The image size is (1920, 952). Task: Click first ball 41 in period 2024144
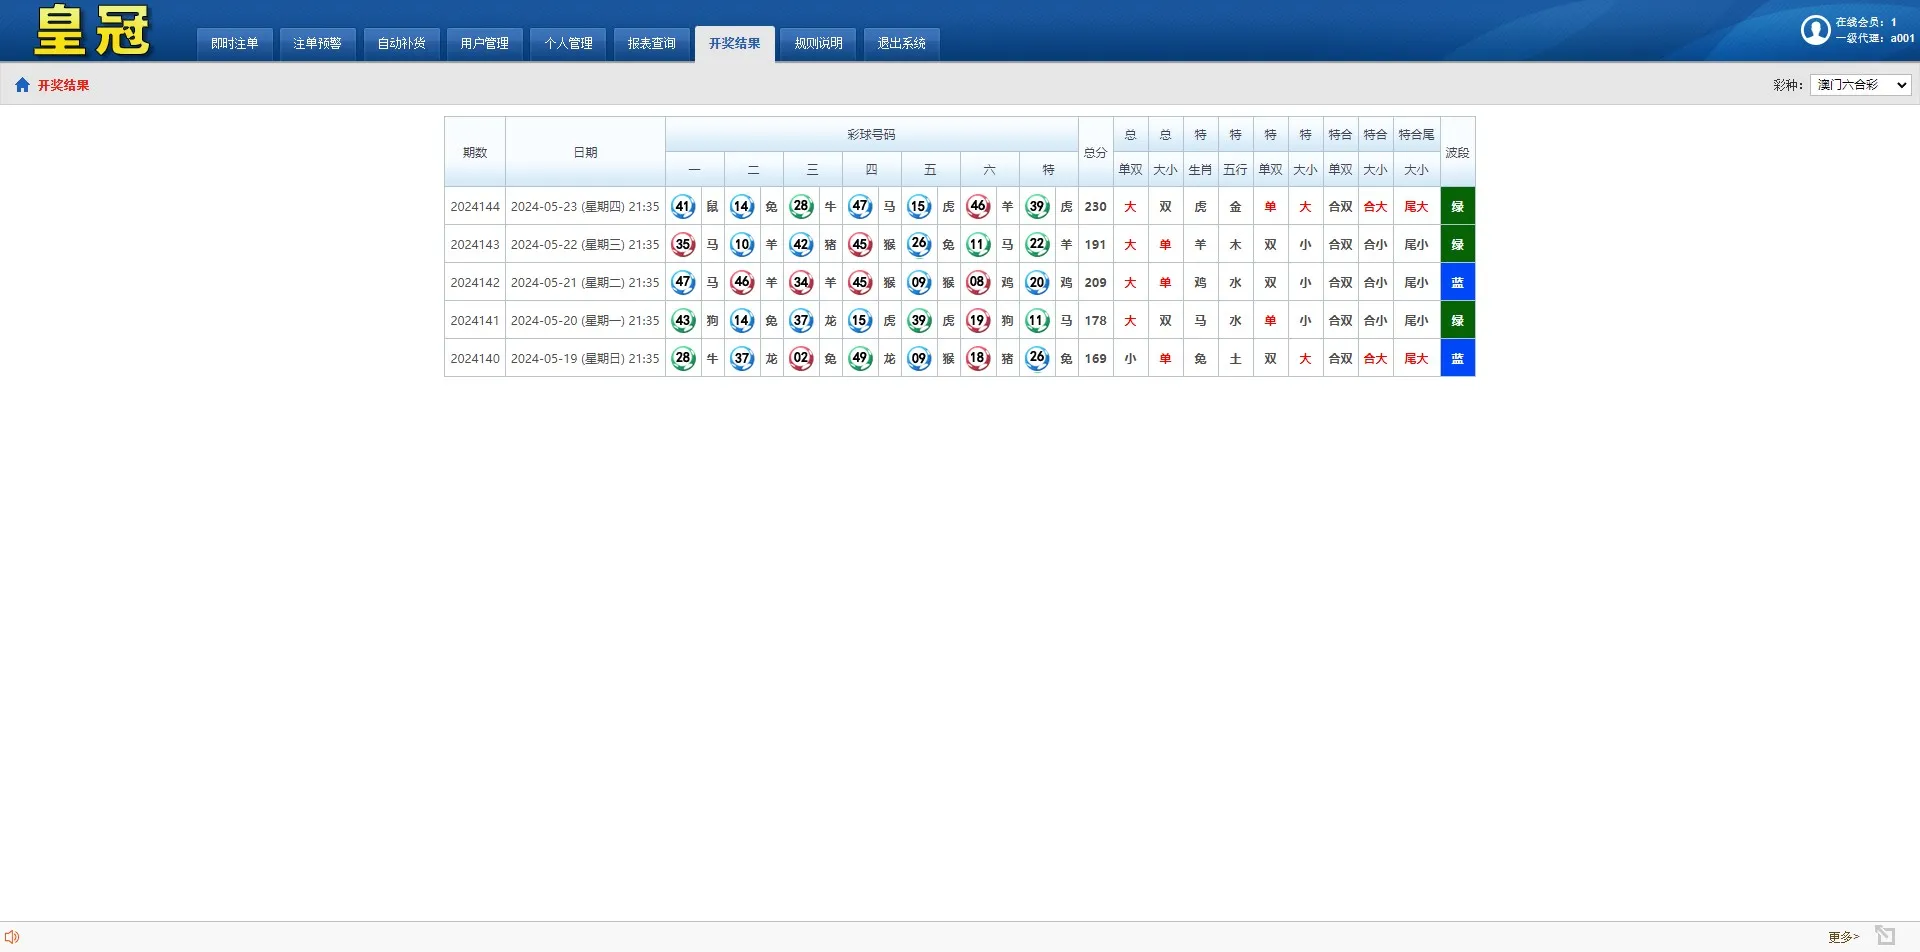[x=683, y=207]
